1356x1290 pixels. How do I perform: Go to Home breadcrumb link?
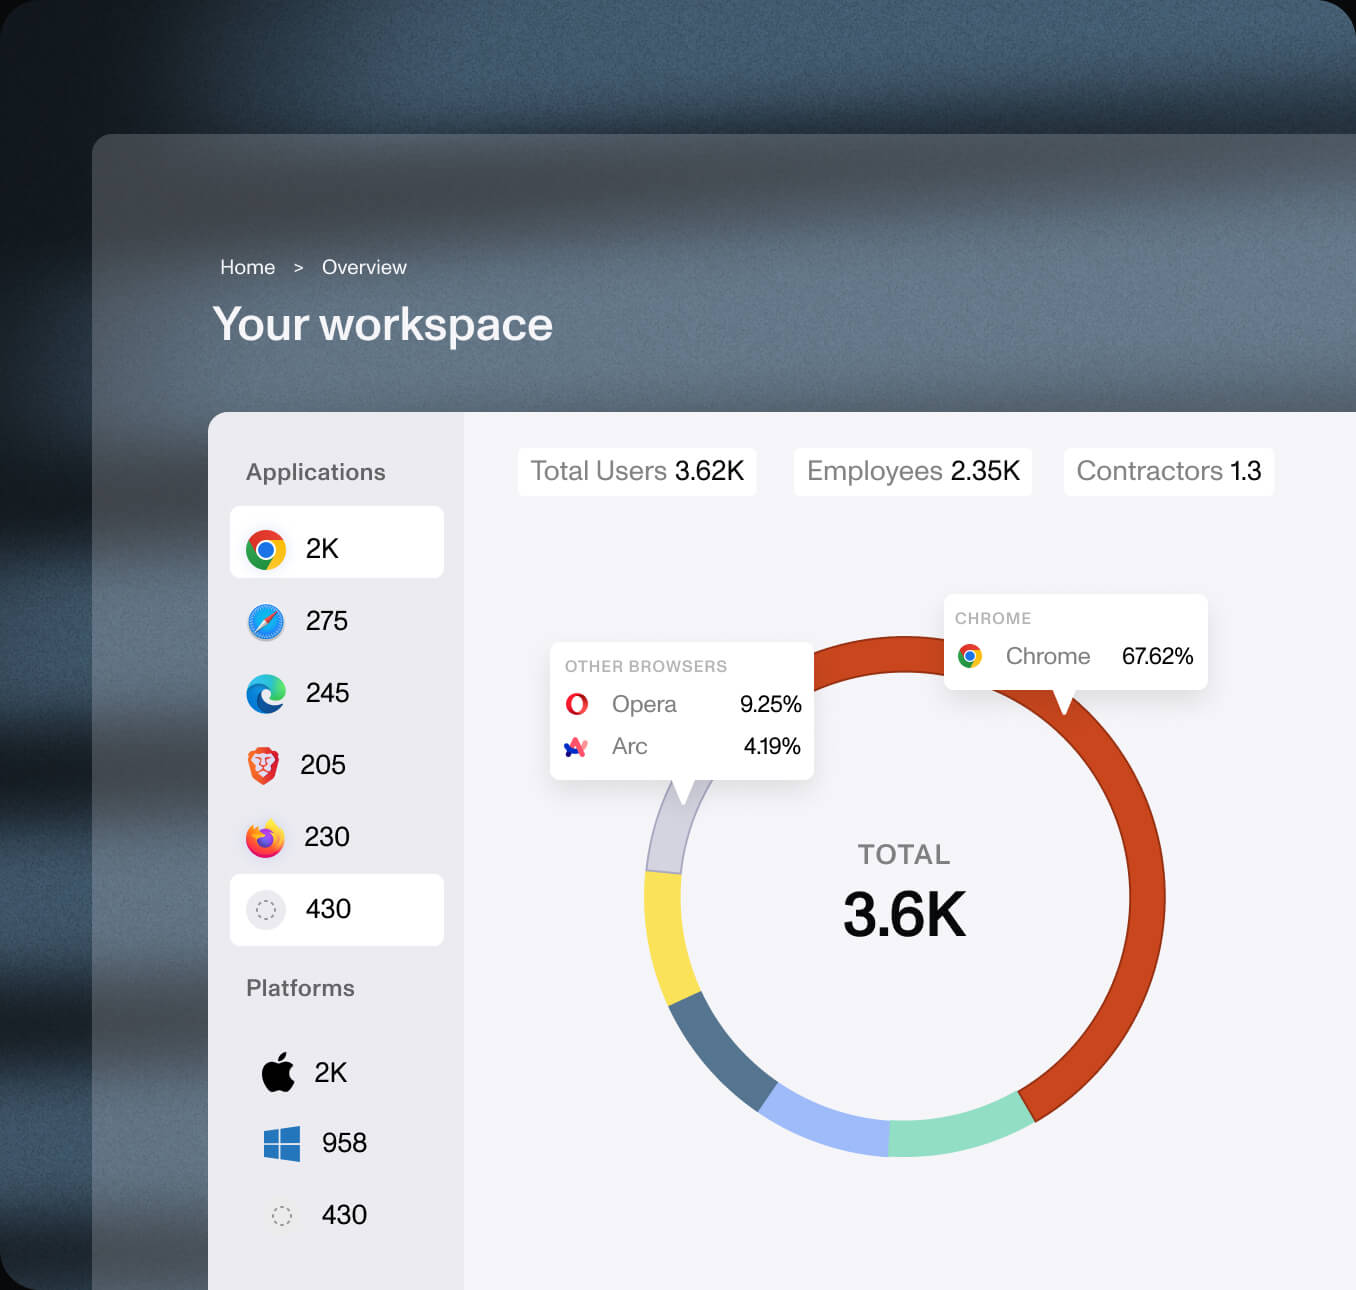(247, 267)
